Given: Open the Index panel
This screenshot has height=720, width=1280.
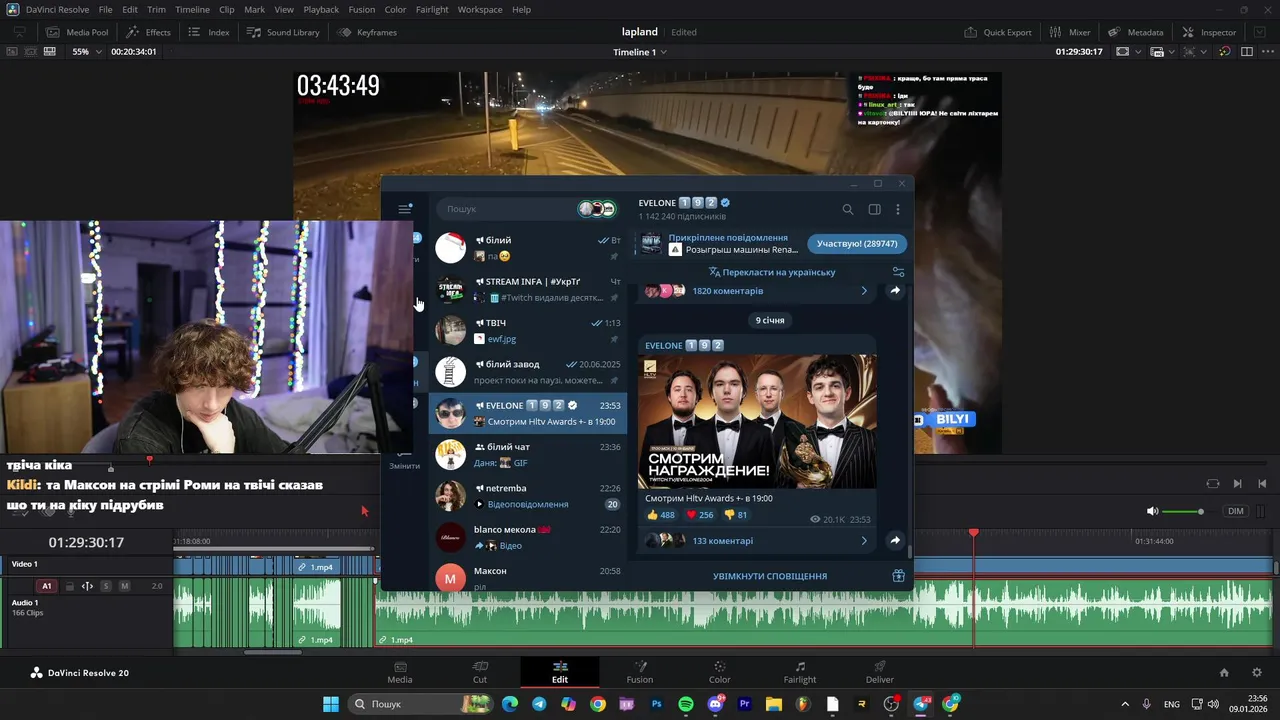Looking at the screenshot, I should [209, 32].
